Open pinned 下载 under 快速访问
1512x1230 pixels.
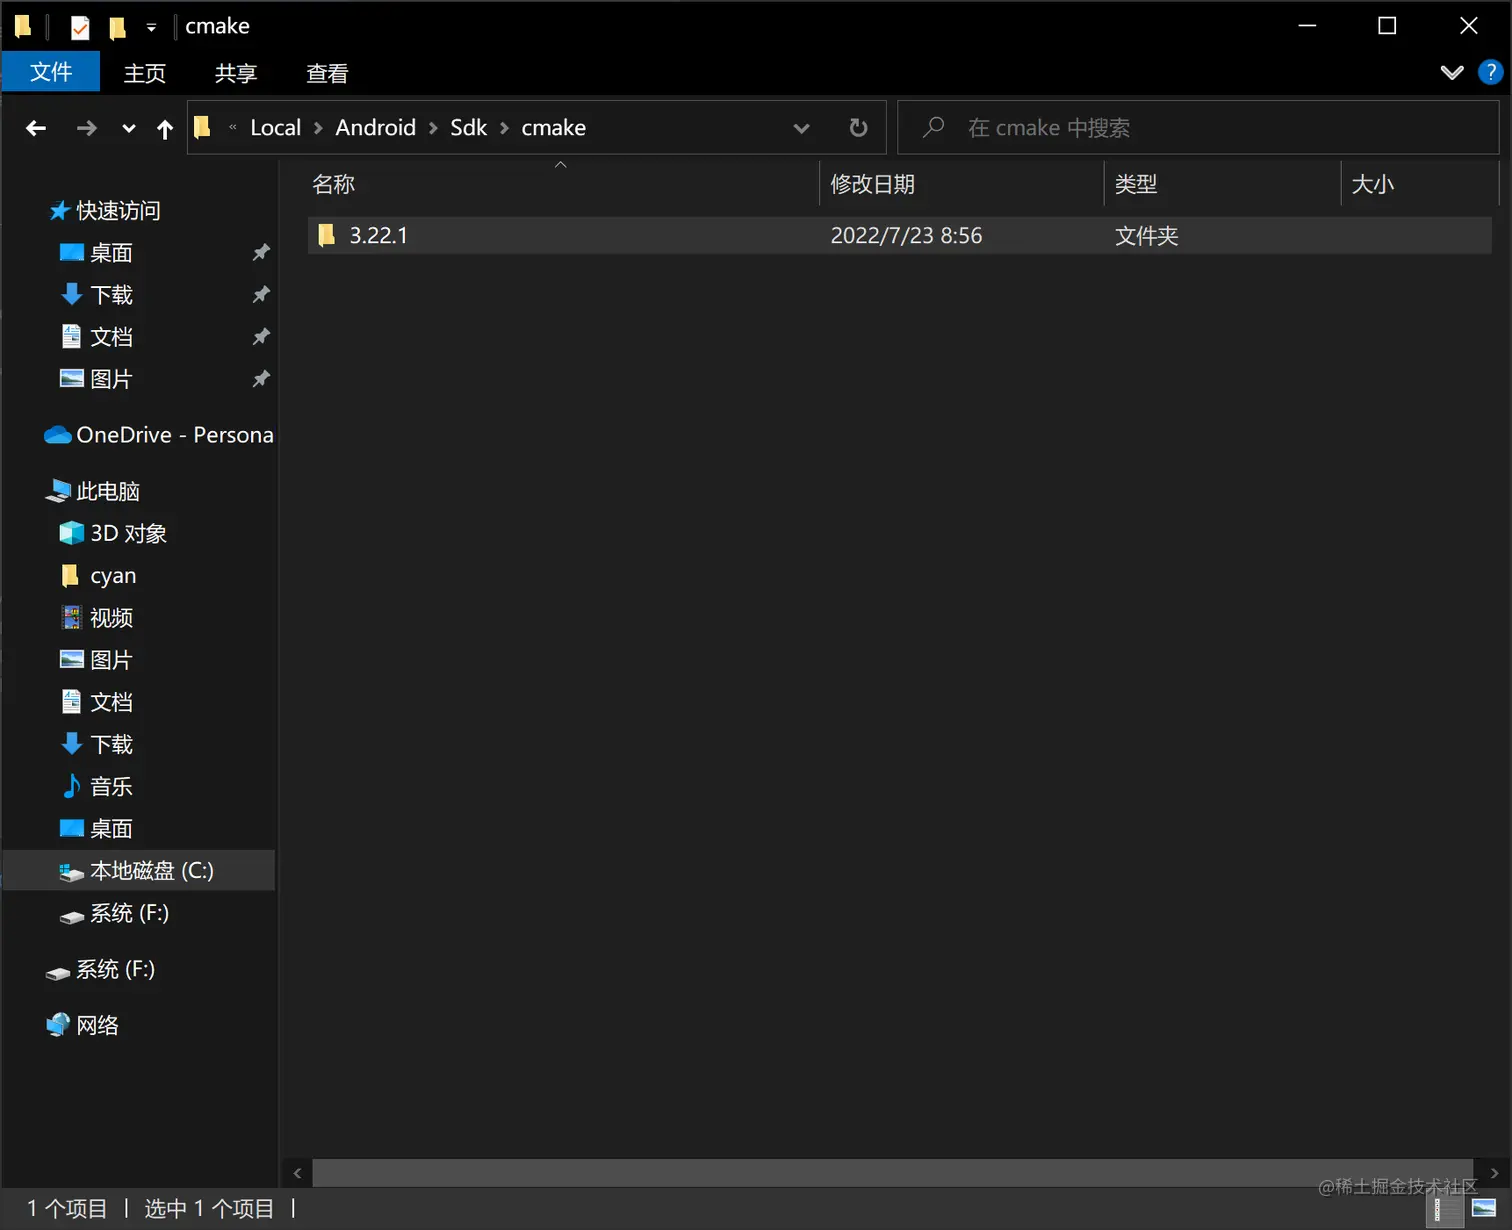pos(111,295)
